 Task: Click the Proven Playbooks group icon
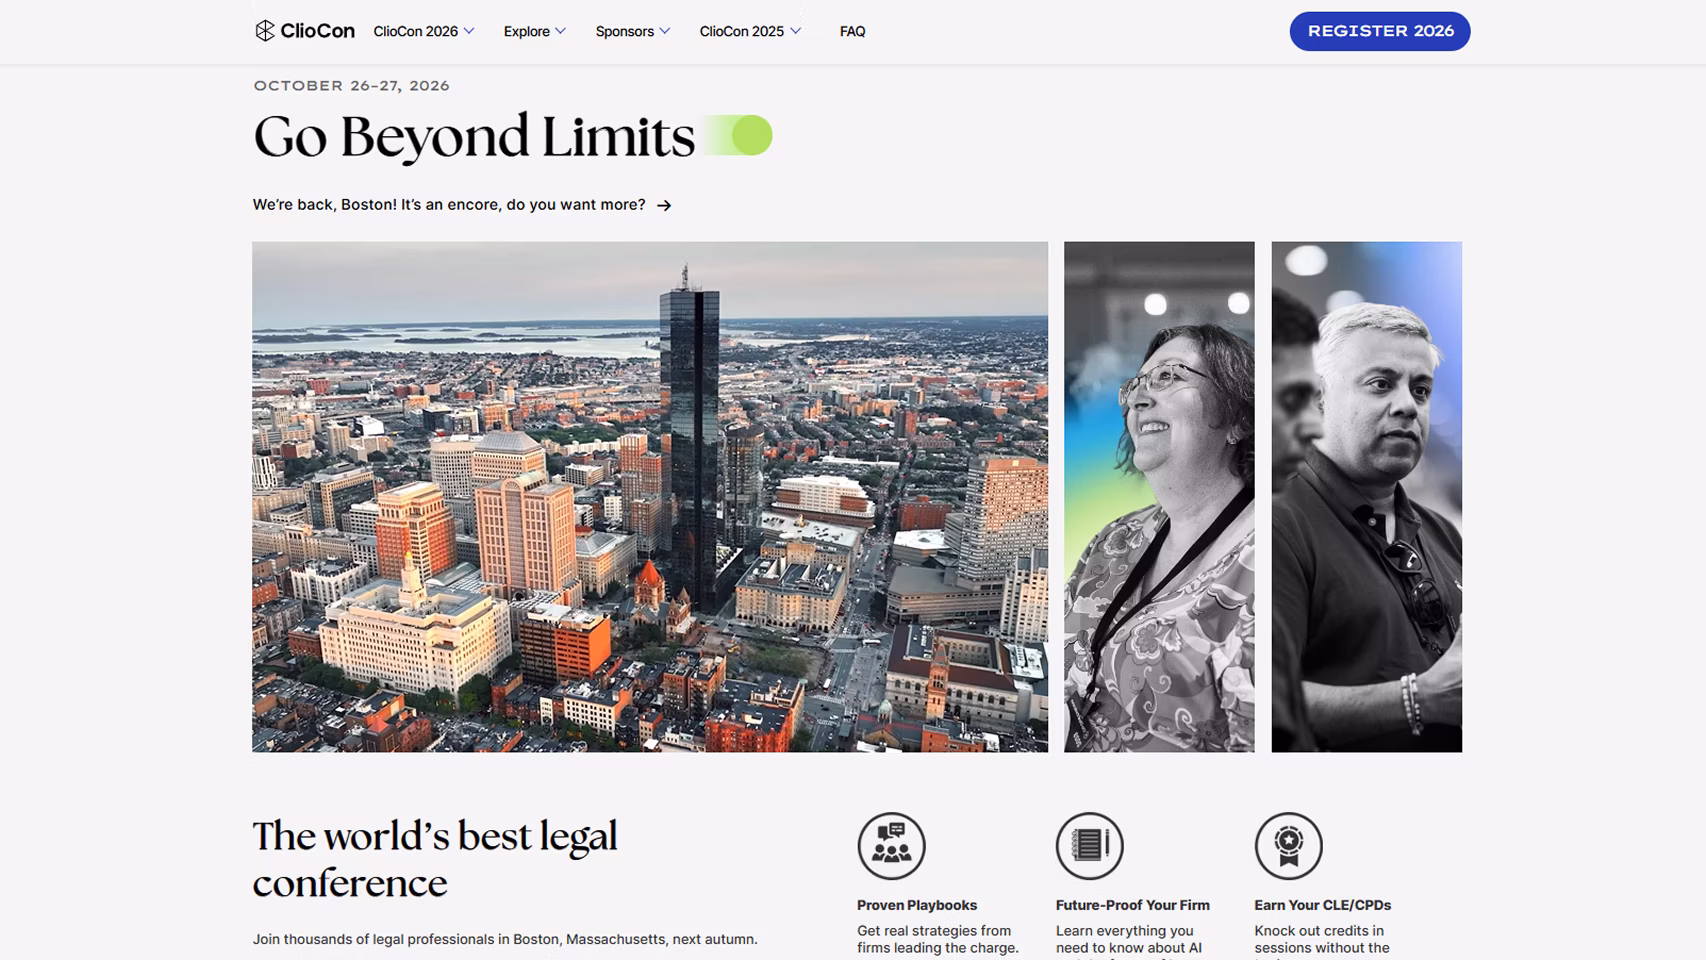coord(891,846)
